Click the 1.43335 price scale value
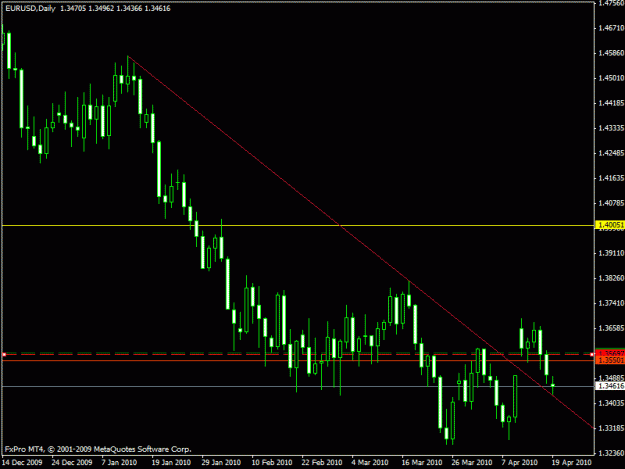Screen dimensions: 625x469 tap(611, 128)
